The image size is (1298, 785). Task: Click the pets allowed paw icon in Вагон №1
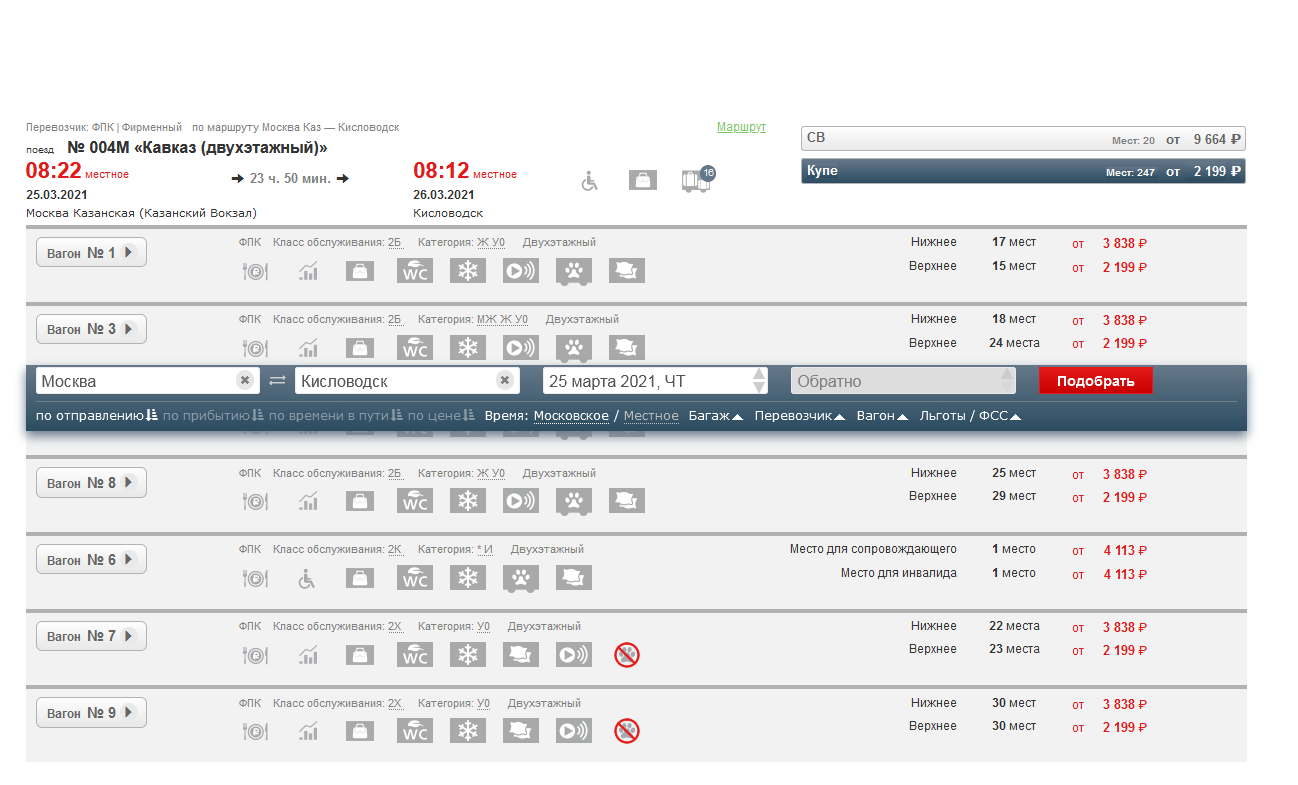pyautogui.click(x=574, y=271)
